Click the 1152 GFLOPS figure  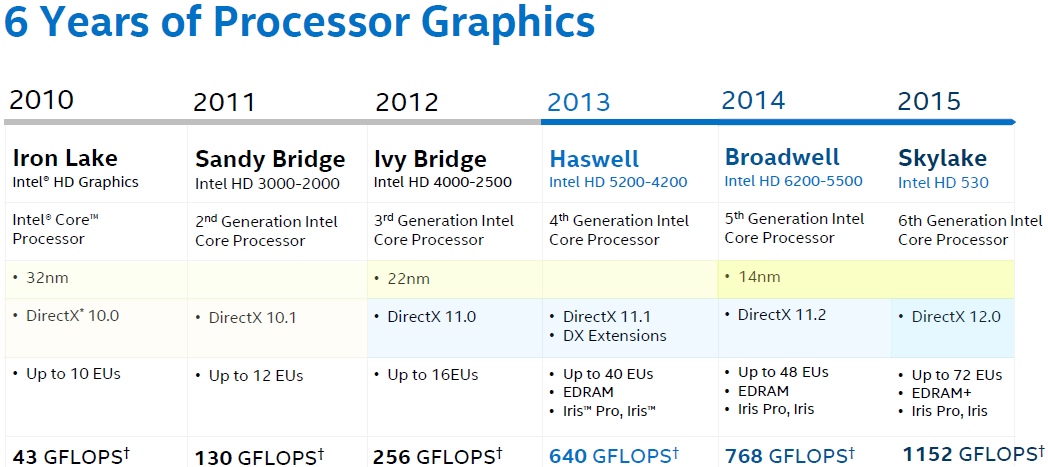point(970,454)
